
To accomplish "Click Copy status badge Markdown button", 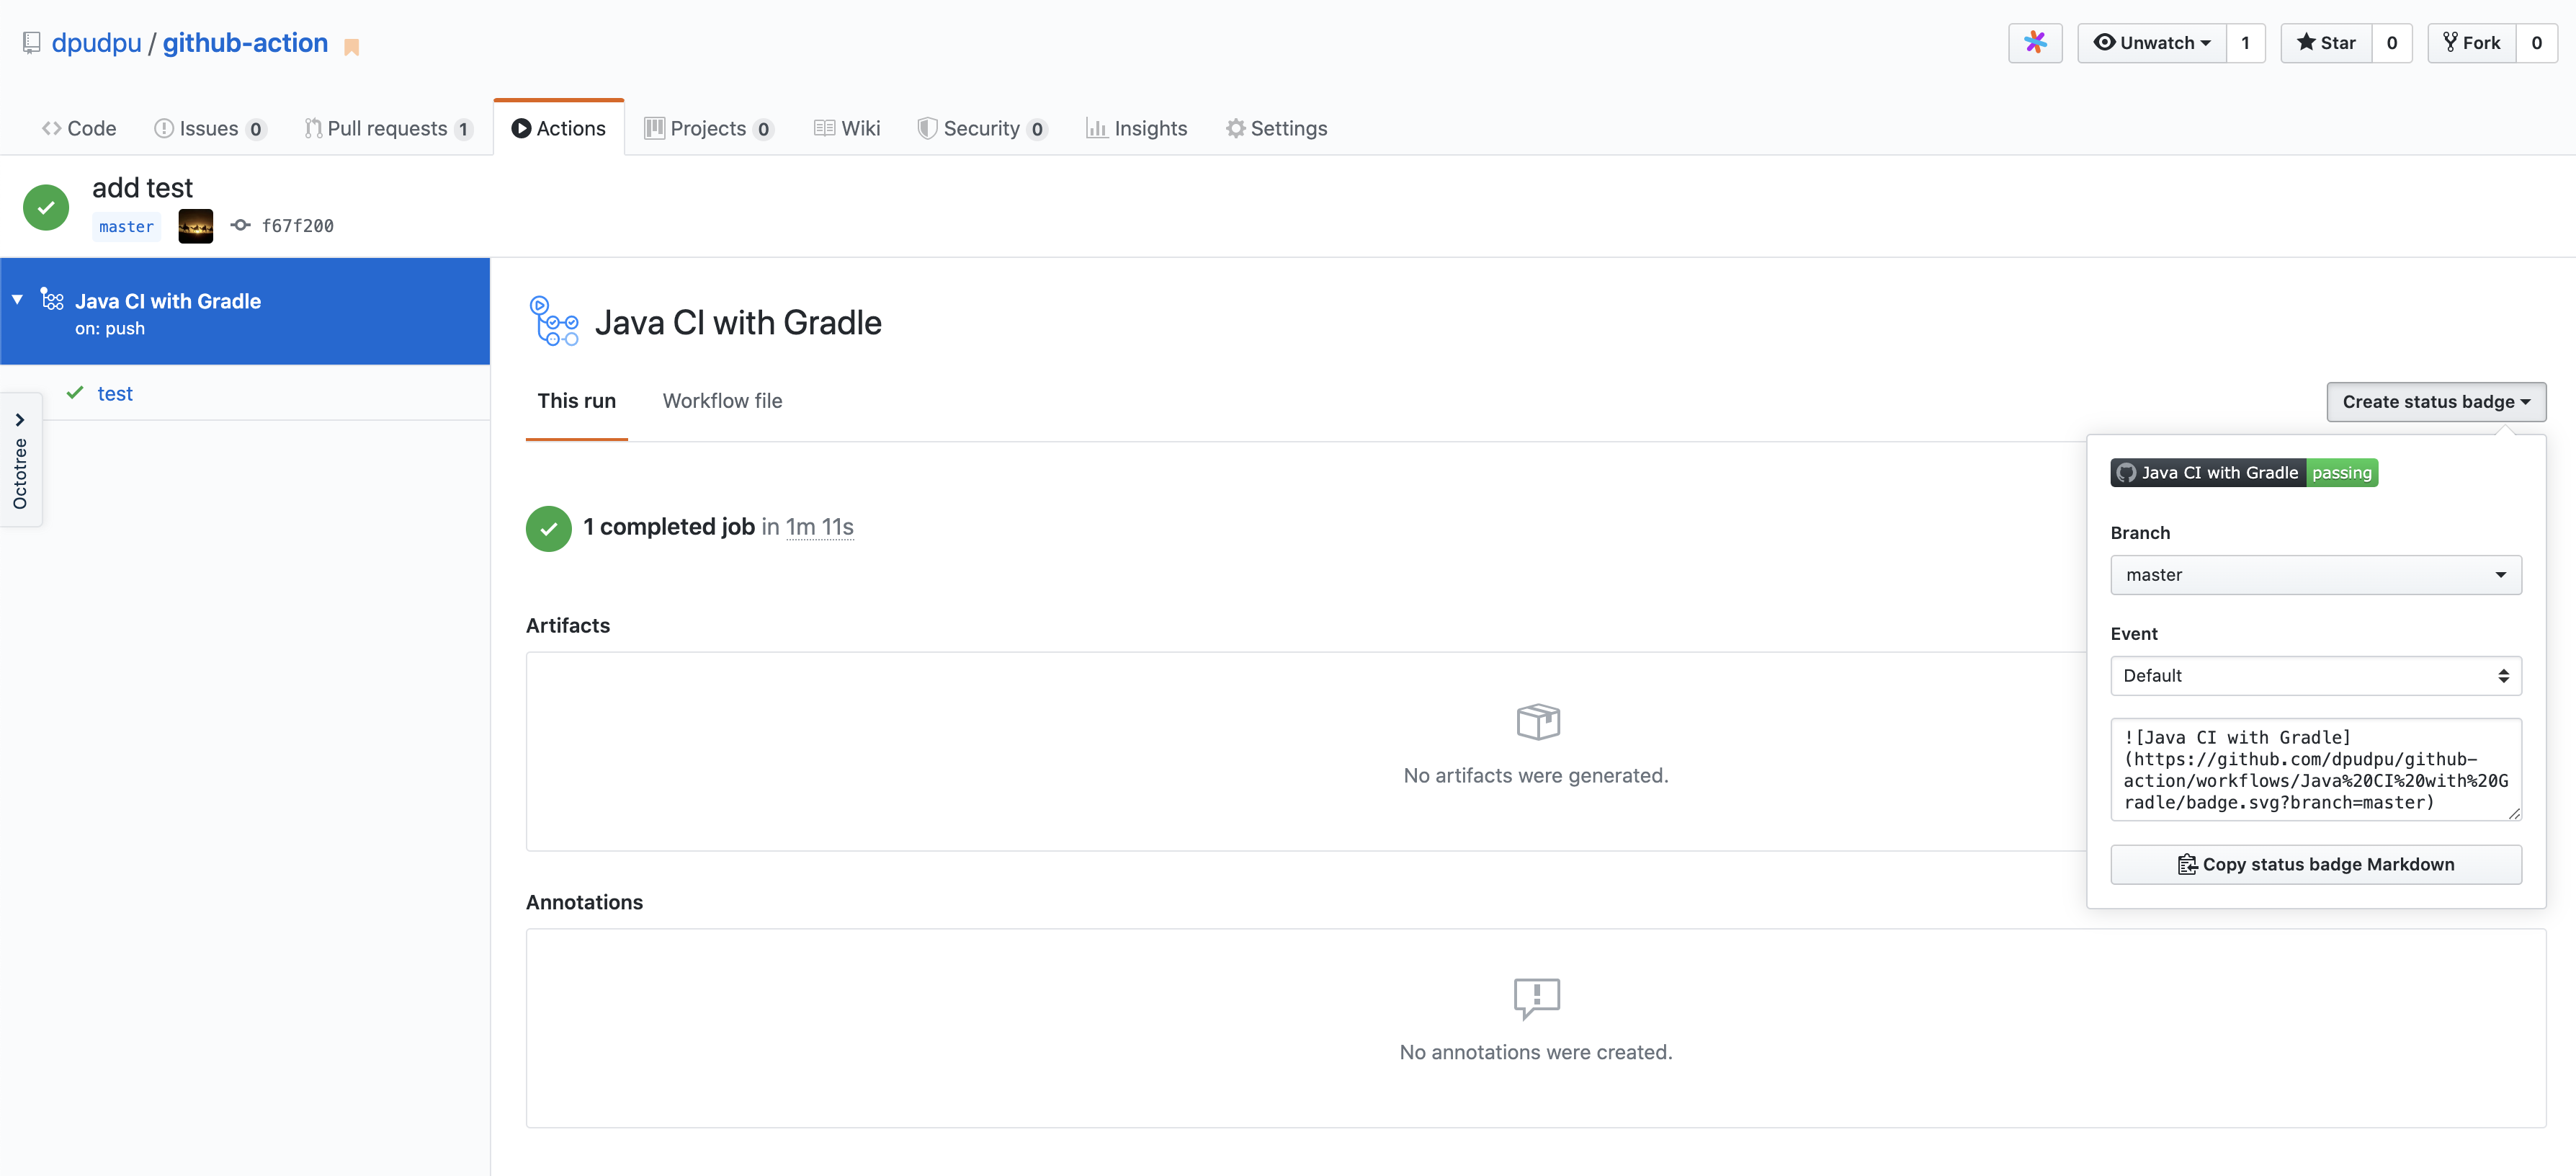I will 2315,864.
